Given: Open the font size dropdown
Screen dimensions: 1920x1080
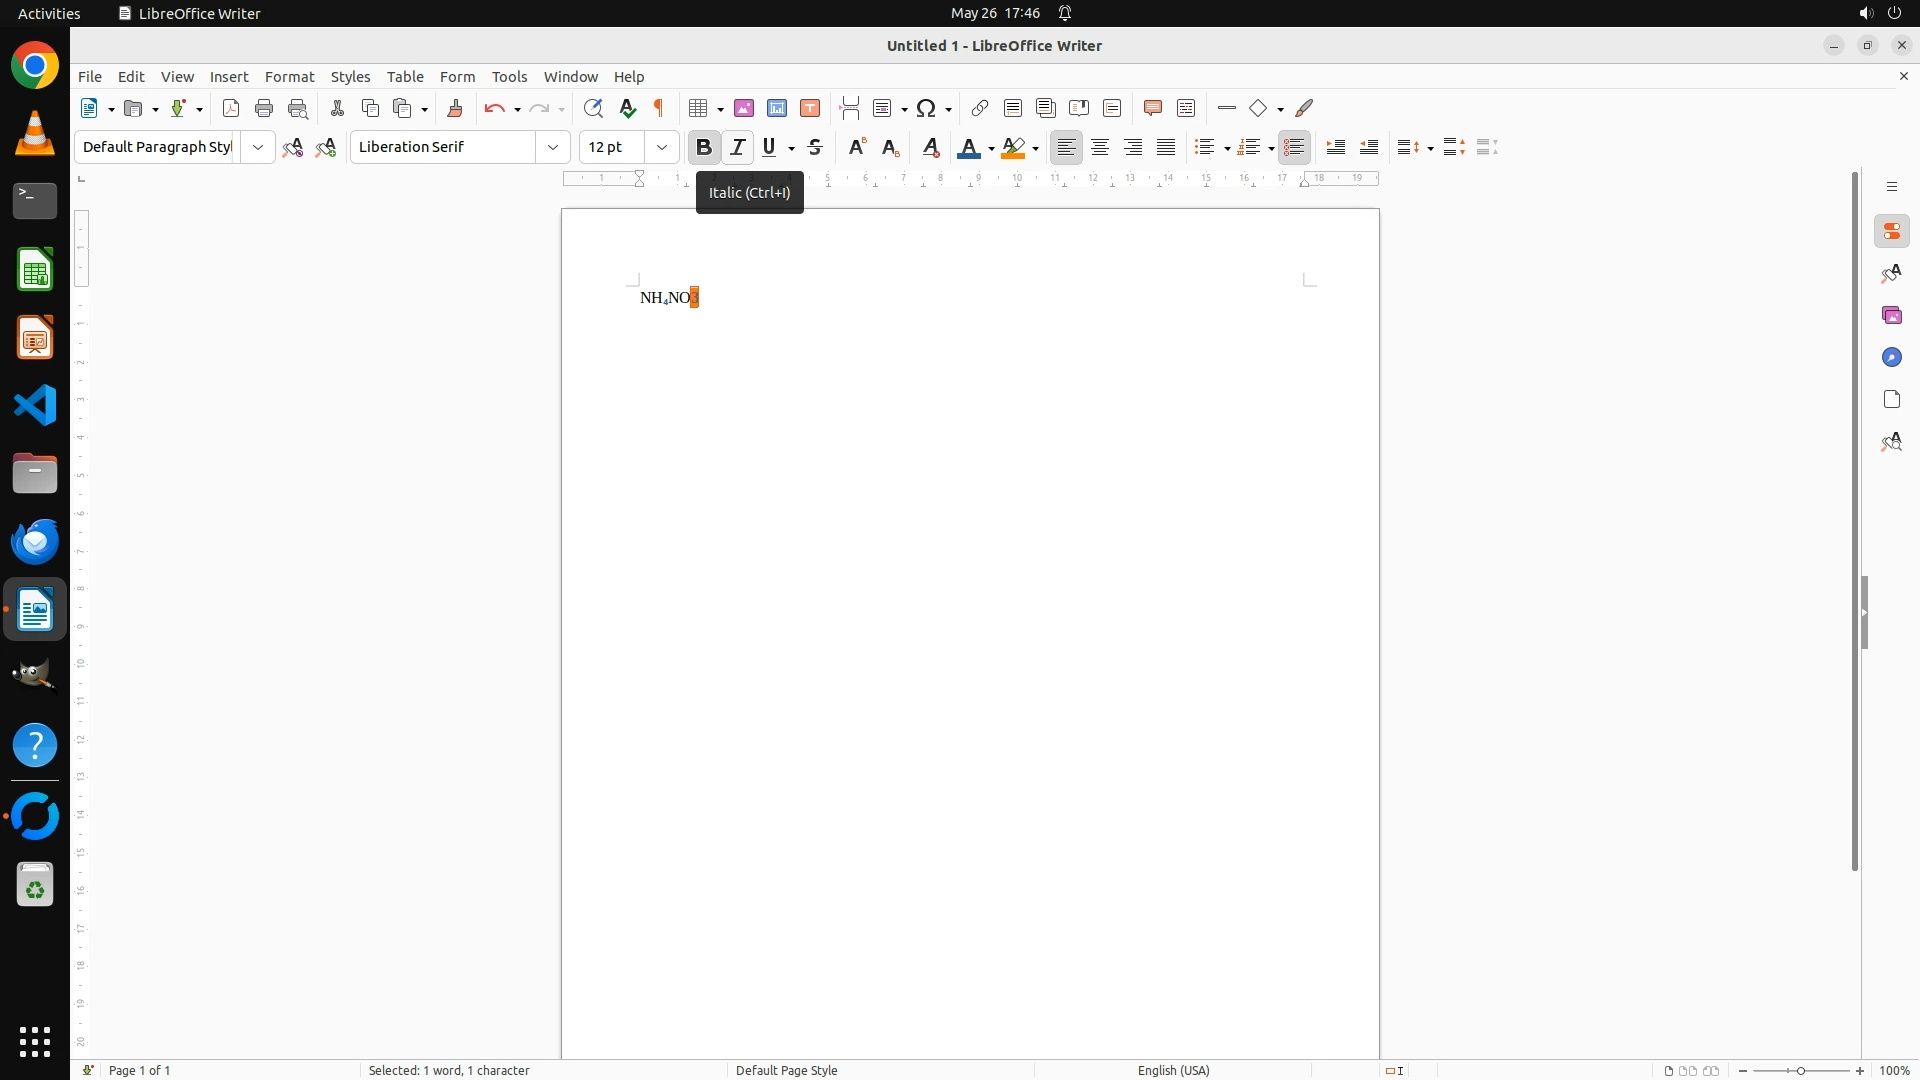Looking at the screenshot, I should [x=662, y=147].
